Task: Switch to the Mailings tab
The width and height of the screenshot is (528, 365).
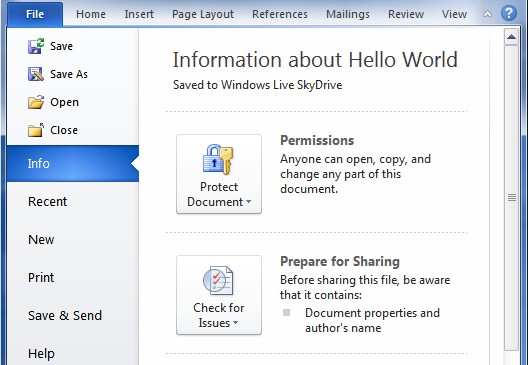Action: (348, 14)
